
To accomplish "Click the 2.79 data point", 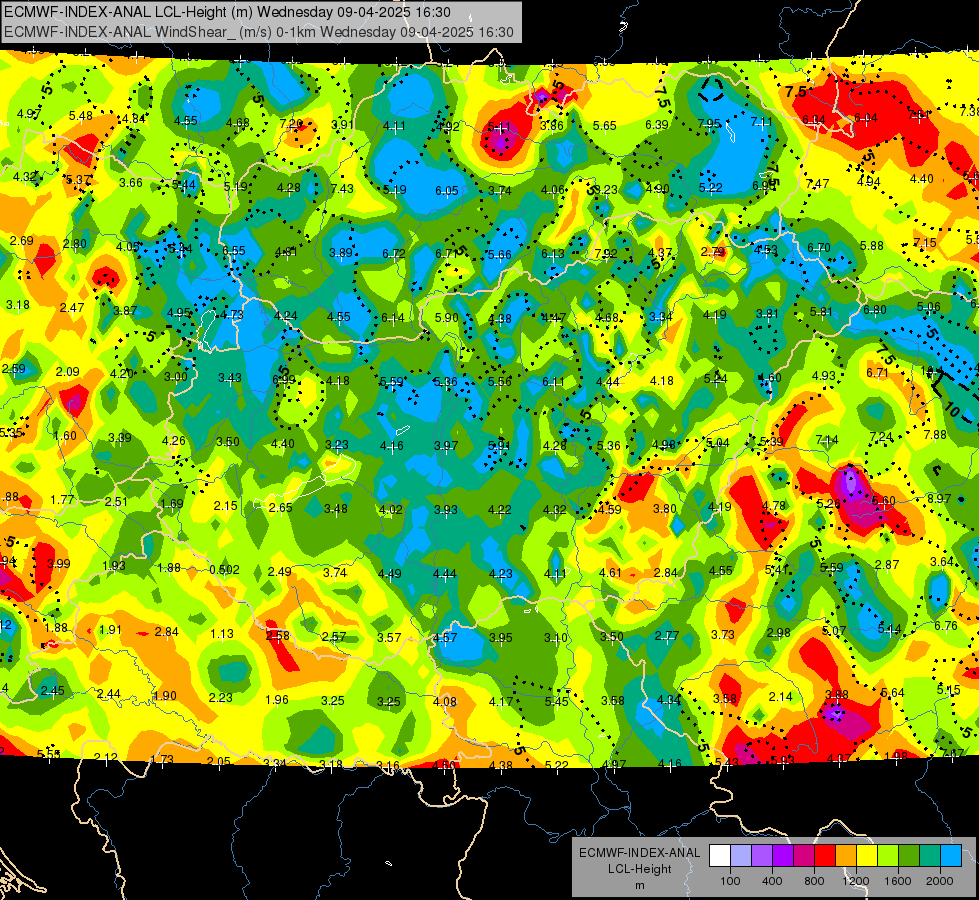I will coord(712,252).
